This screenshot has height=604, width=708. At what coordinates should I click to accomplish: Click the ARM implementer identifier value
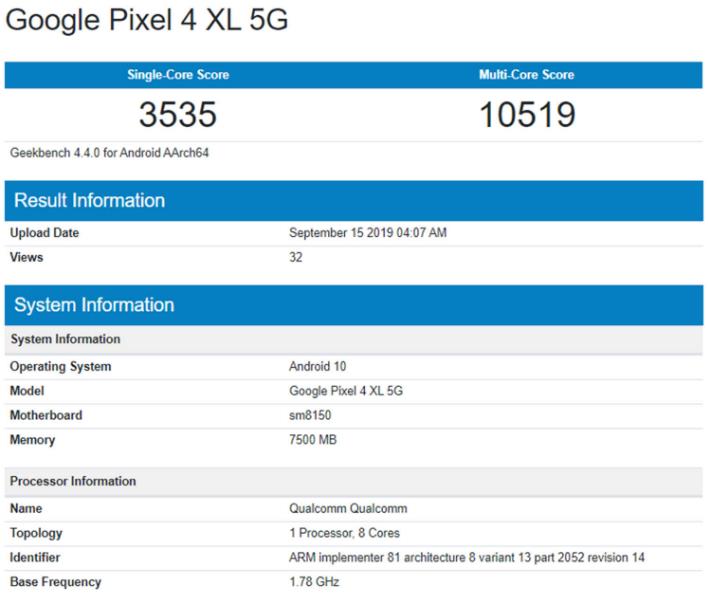[474, 557]
